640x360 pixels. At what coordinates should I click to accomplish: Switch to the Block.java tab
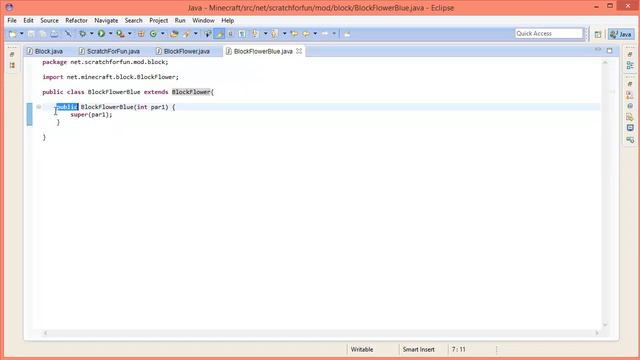point(45,51)
